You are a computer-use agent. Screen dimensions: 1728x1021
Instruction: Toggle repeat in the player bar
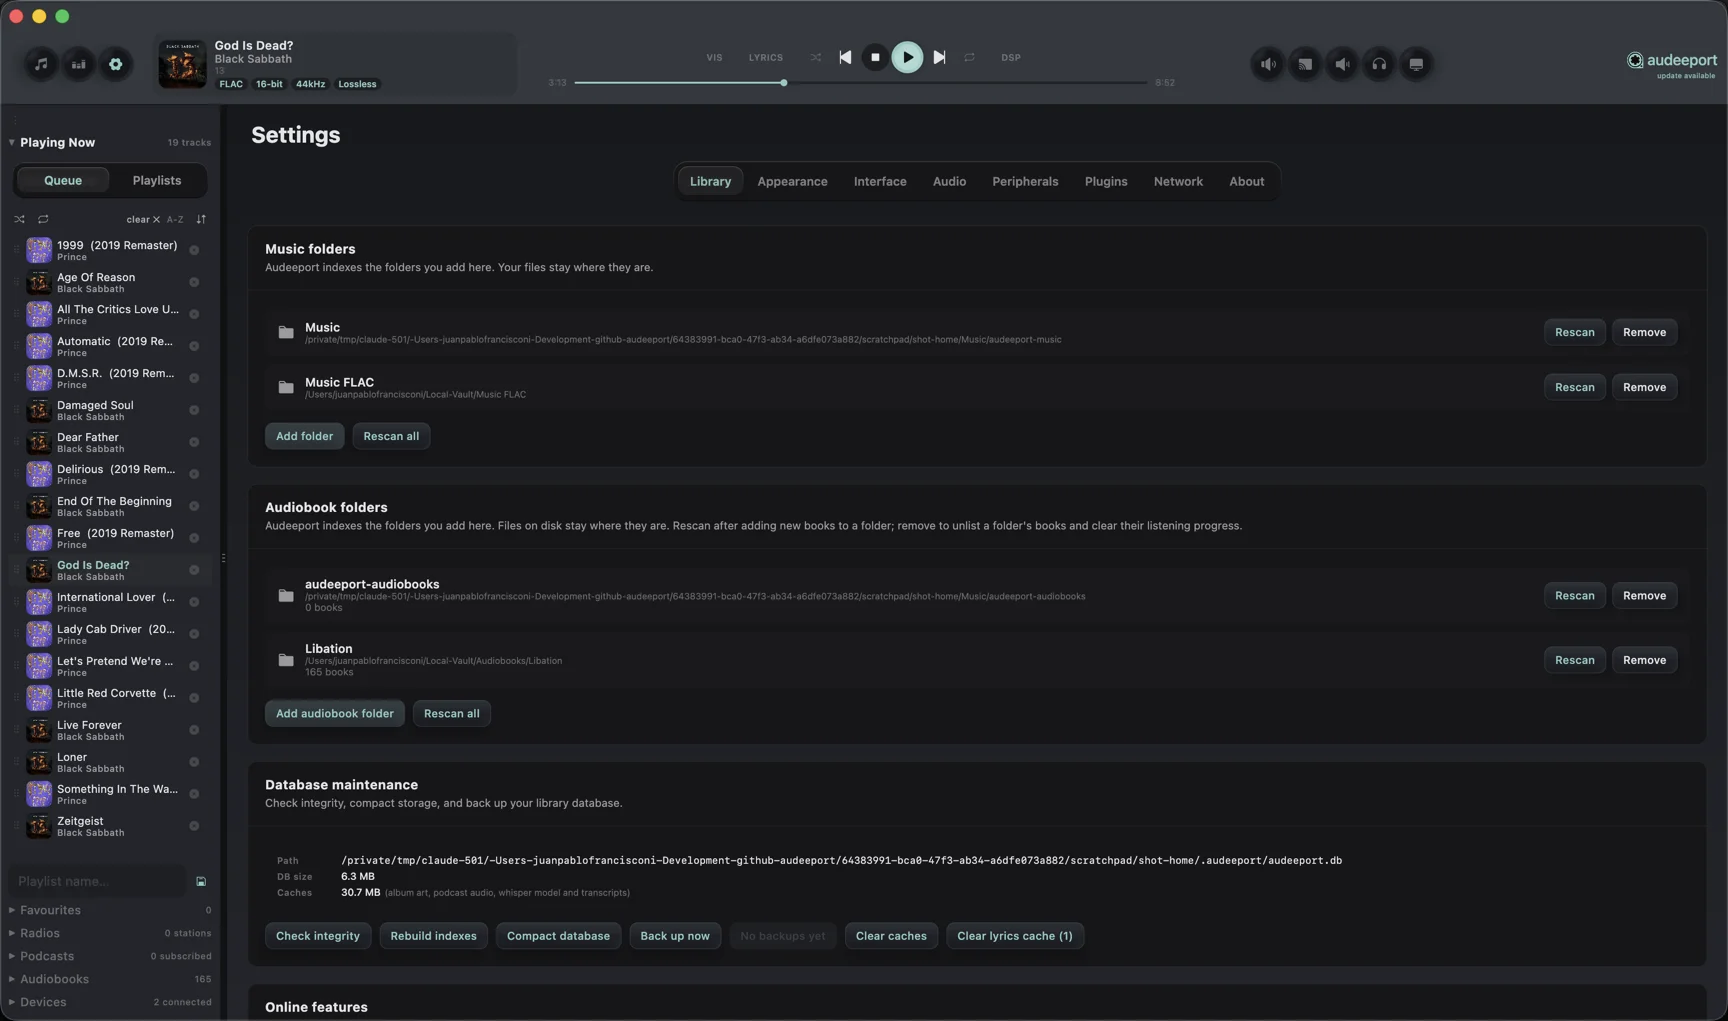coord(969,57)
